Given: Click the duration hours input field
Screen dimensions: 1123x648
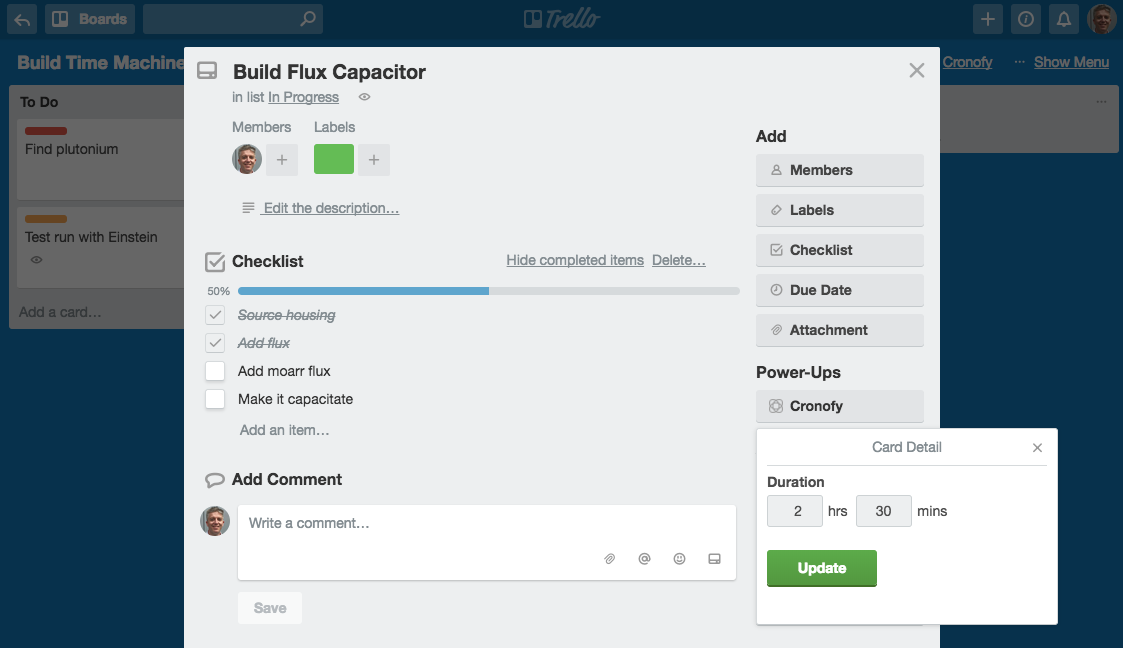Looking at the screenshot, I should coord(795,511).
